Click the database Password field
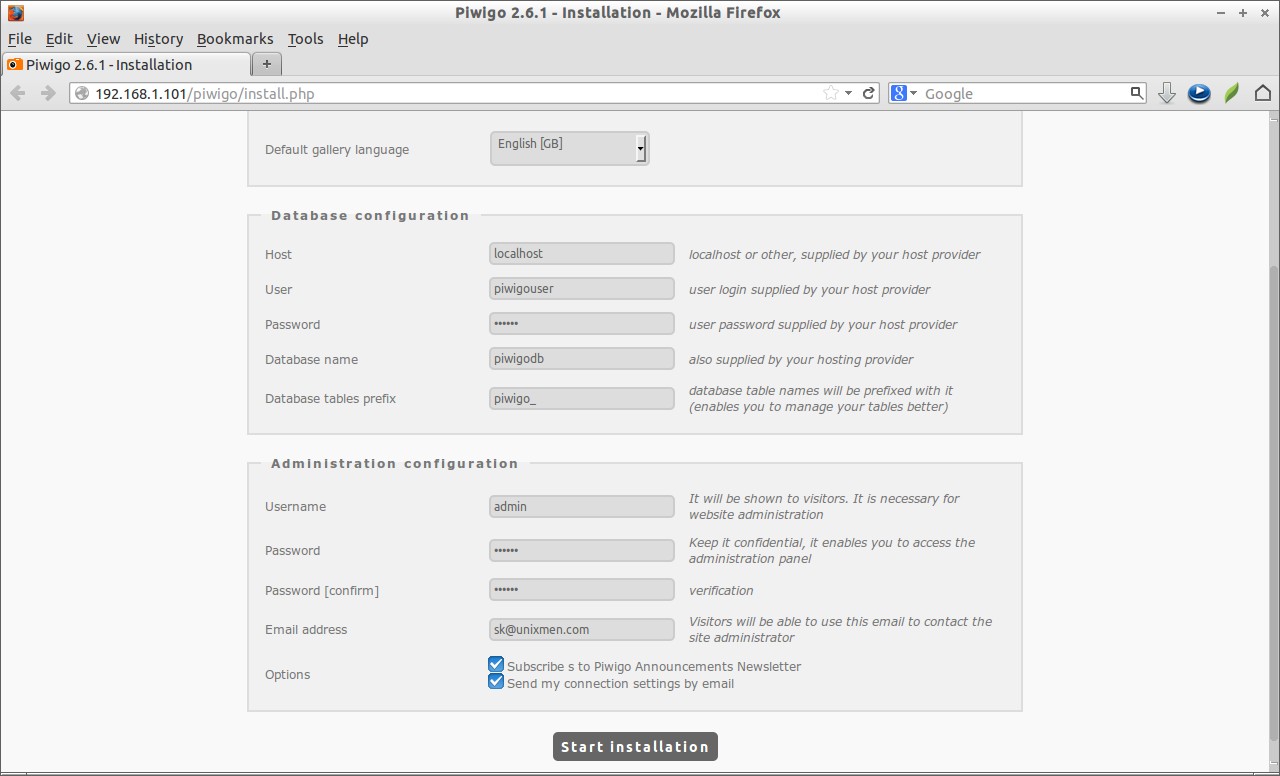The height and width of the screenshot is (776, 1280). tap(582, 324)
